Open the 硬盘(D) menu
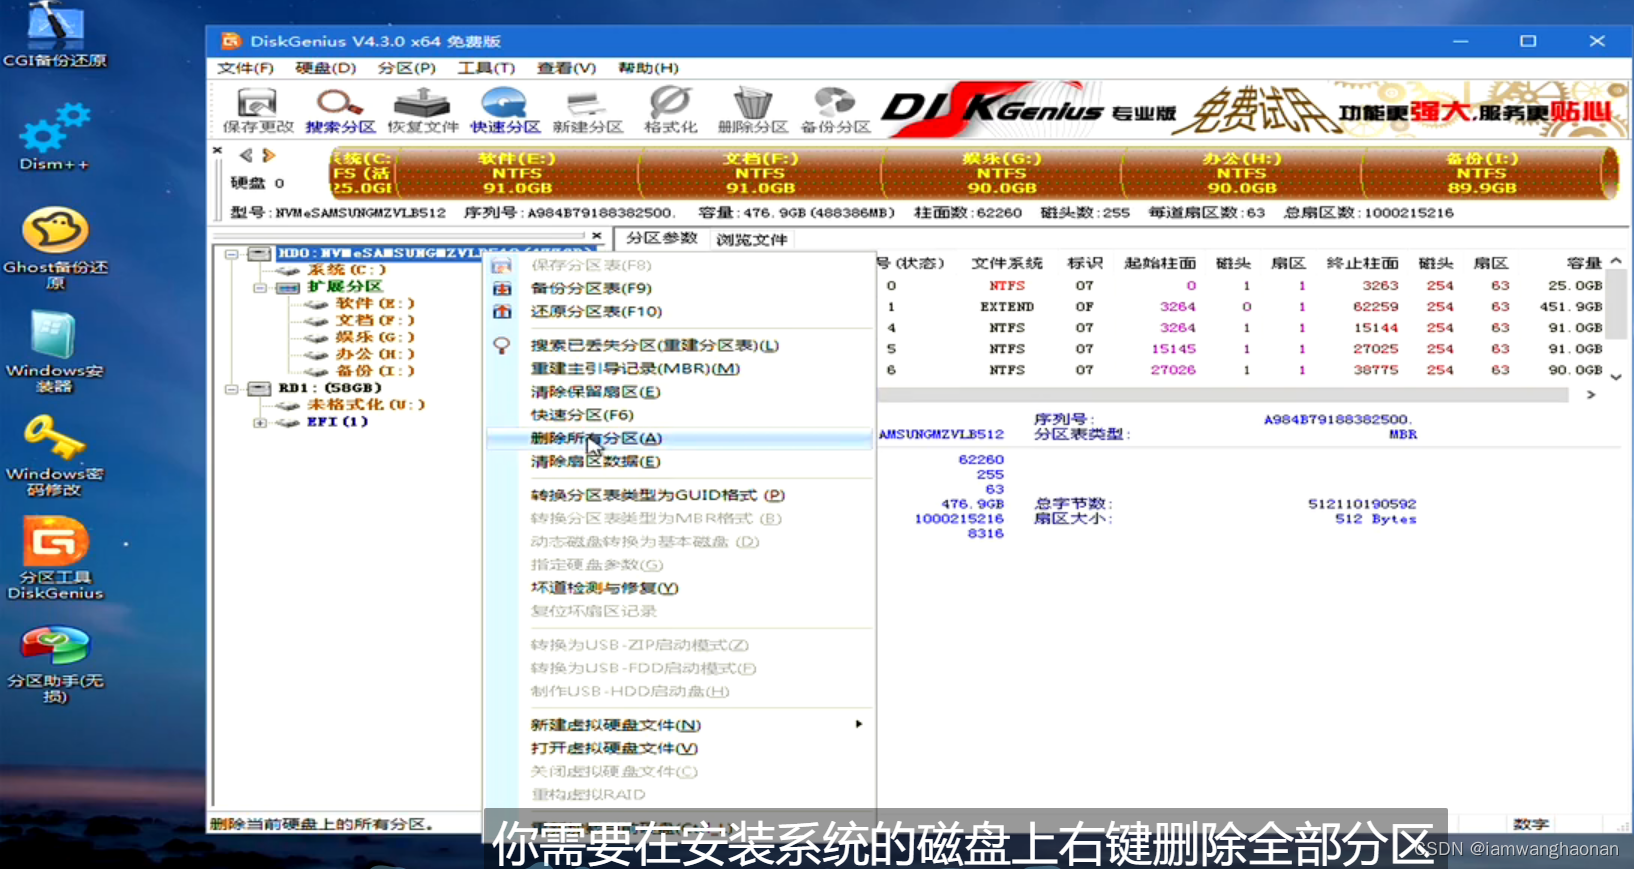 (x=326, y=68)
